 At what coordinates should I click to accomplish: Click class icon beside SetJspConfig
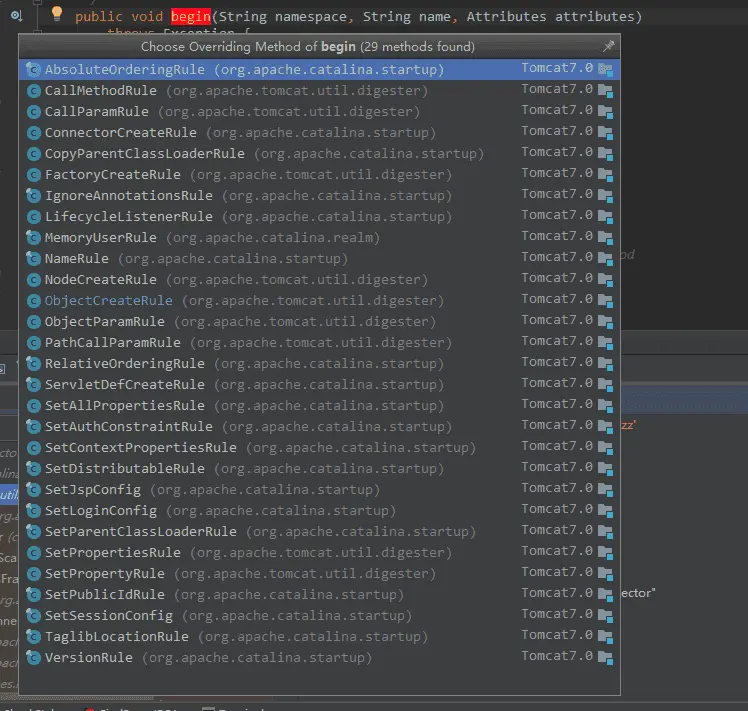33,490
